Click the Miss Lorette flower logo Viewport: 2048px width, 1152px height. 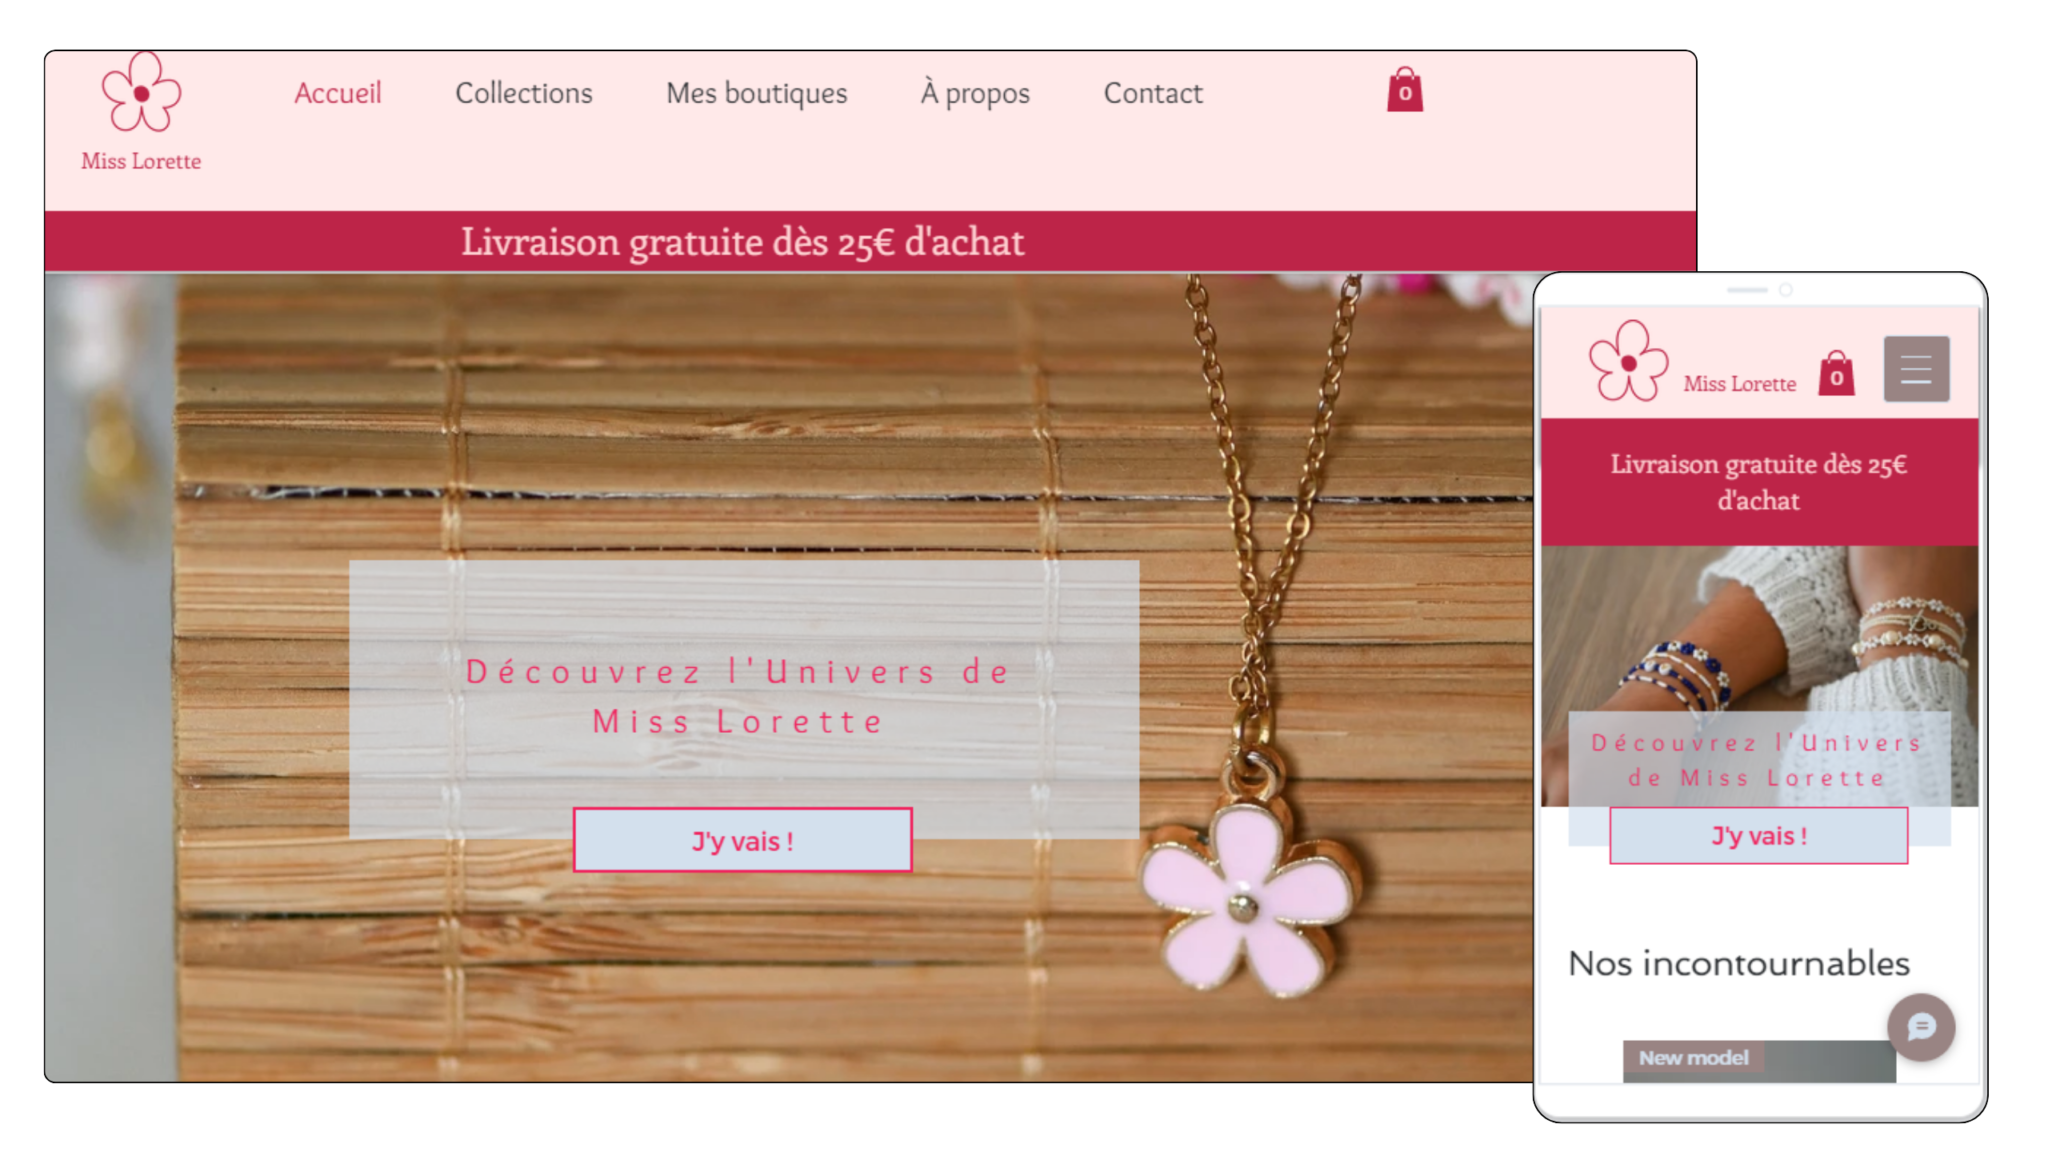[x=141, y=95]
